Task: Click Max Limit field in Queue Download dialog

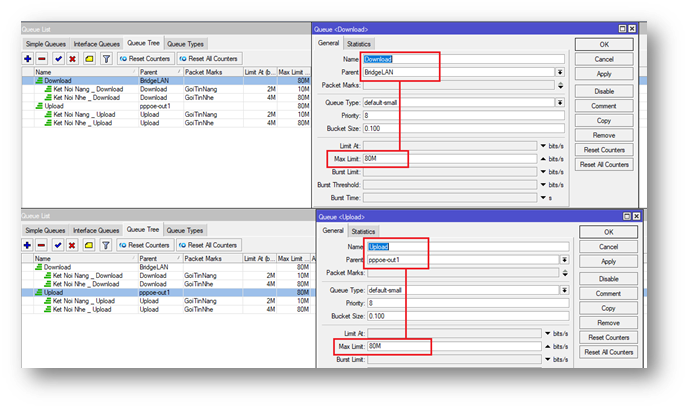Action: tap(450, 159)
